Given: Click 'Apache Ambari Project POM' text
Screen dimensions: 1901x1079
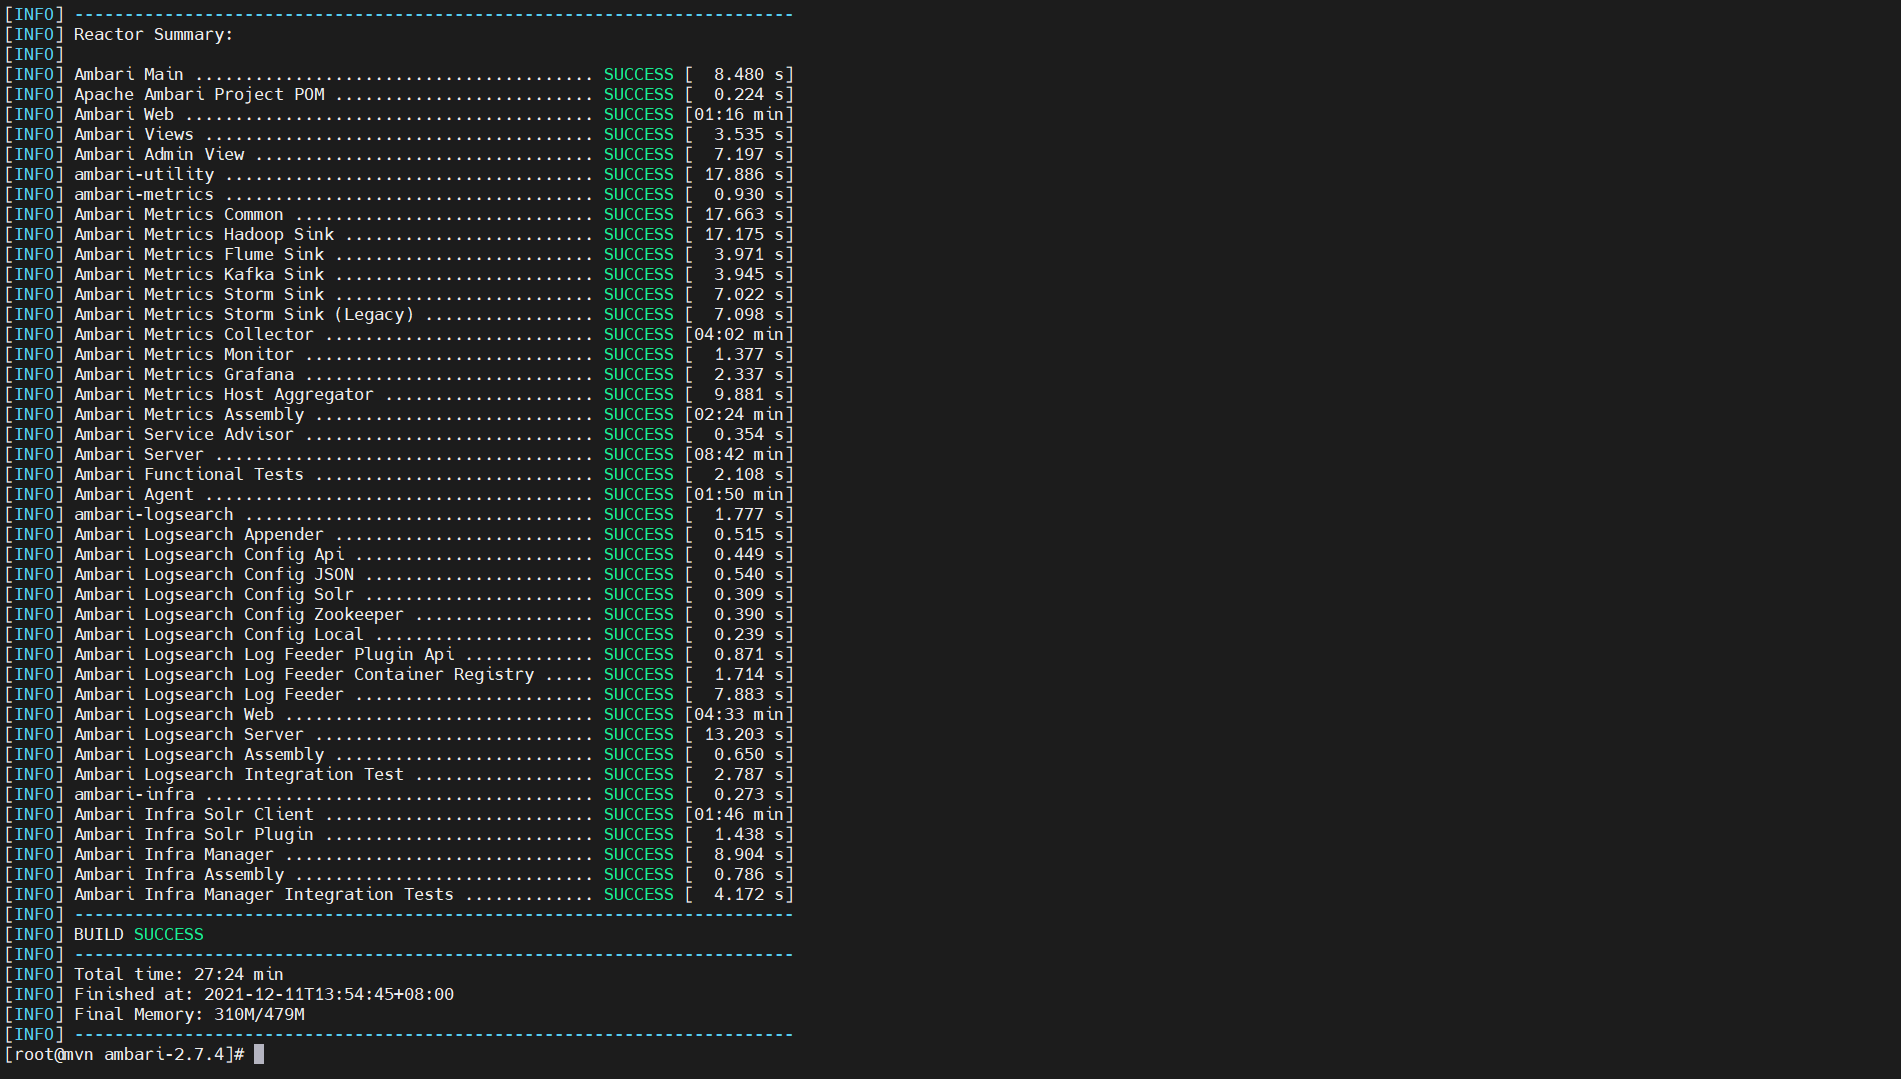Looking at the screenshot, I should point(199,94).
